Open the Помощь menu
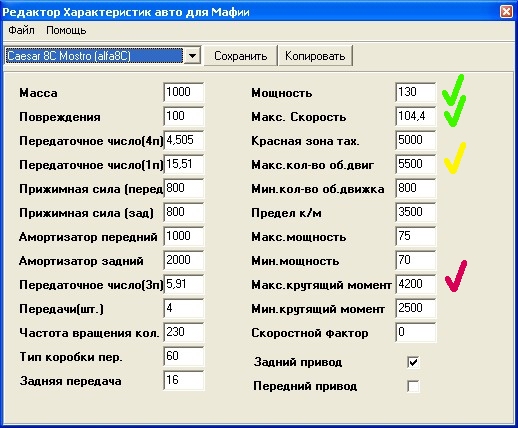Viewport: 518px width, 428px height. (x=66, y=30)
